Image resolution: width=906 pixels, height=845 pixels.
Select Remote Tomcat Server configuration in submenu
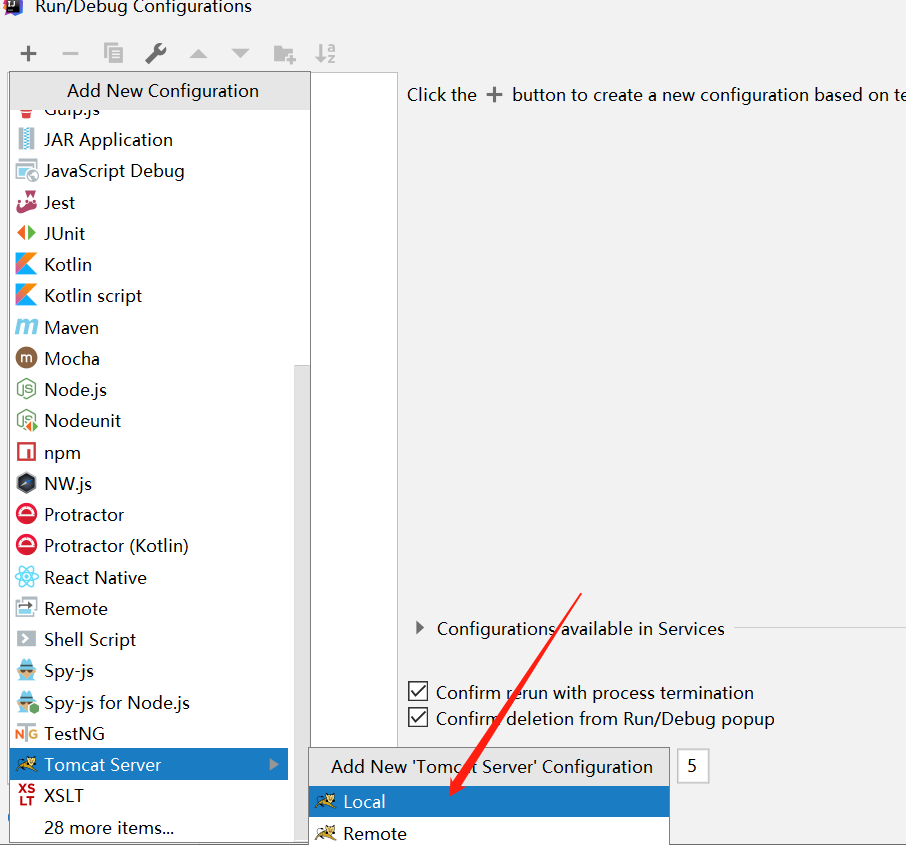click(x=489, y=833)
